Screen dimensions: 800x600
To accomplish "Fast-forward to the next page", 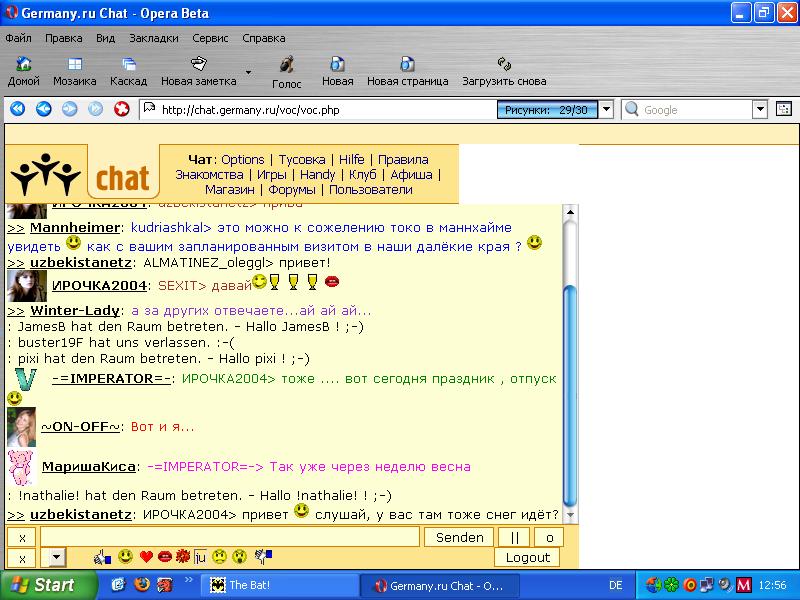I will 95,109.
